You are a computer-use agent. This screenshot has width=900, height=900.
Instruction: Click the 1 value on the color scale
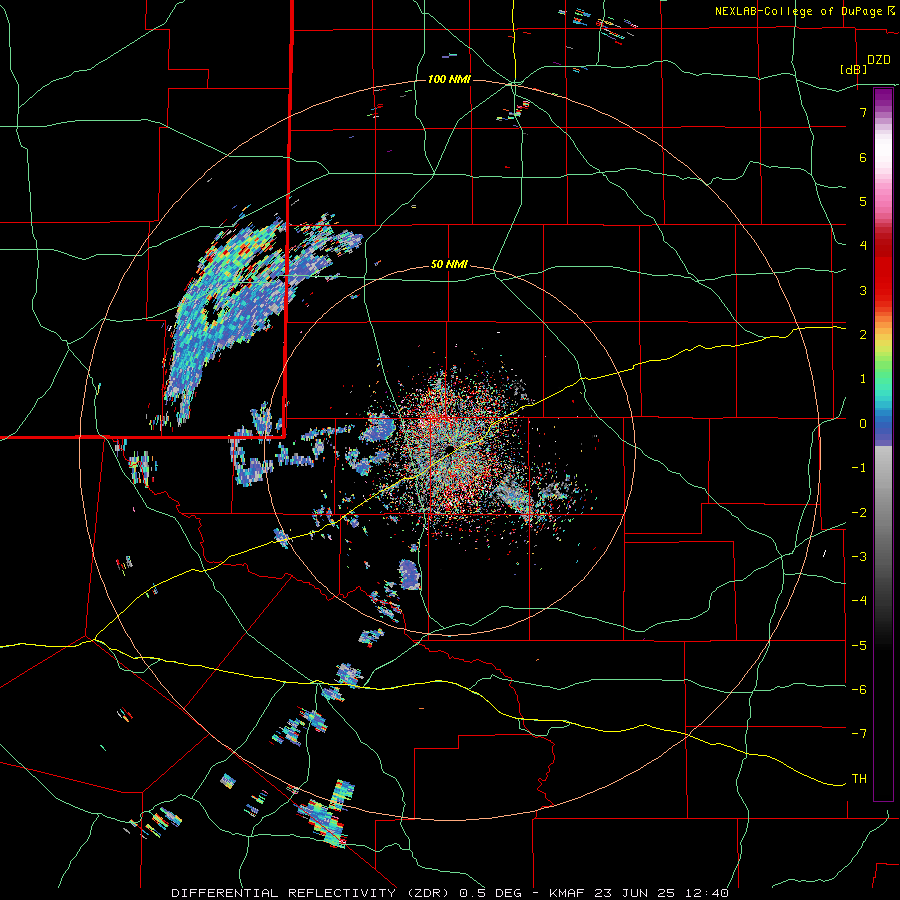[863, 379]
